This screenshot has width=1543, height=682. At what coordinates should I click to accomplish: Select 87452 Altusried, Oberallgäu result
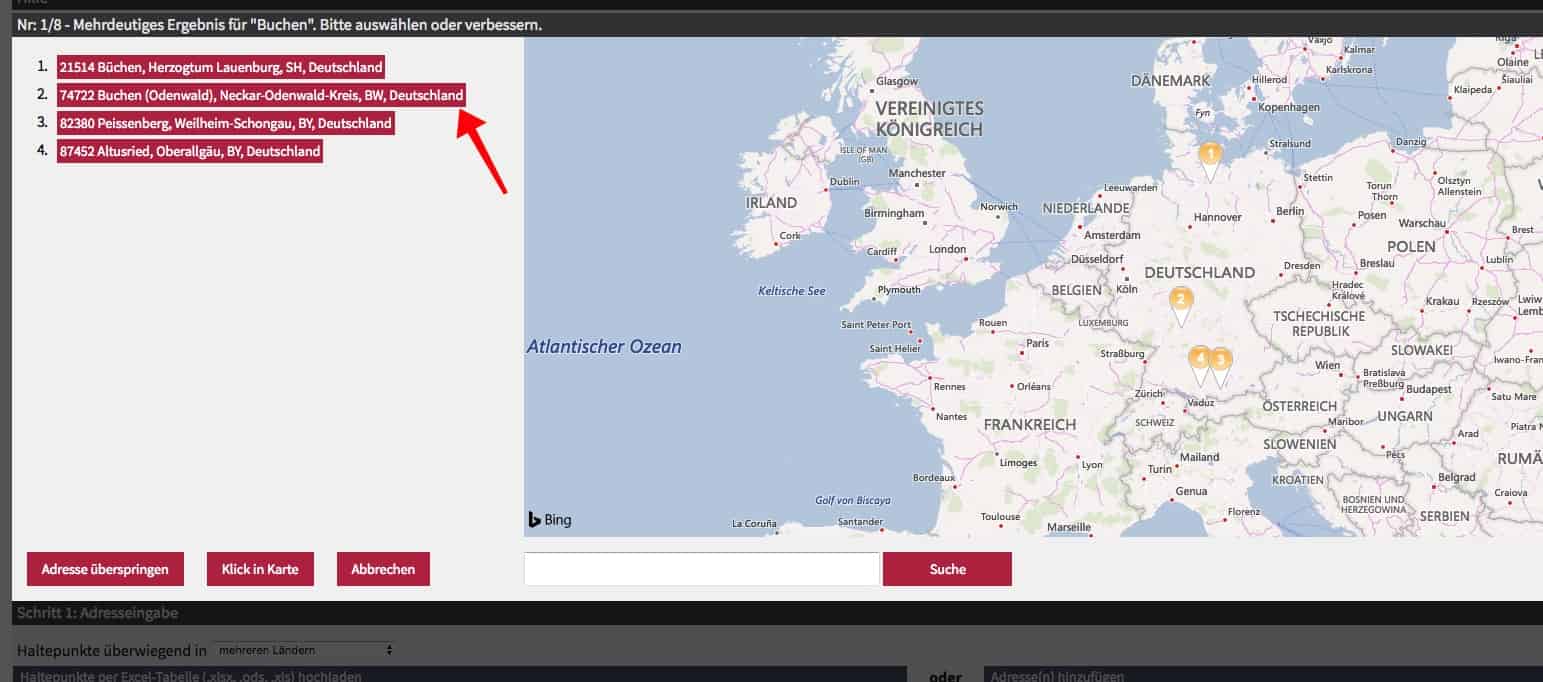tap(190, 152)
